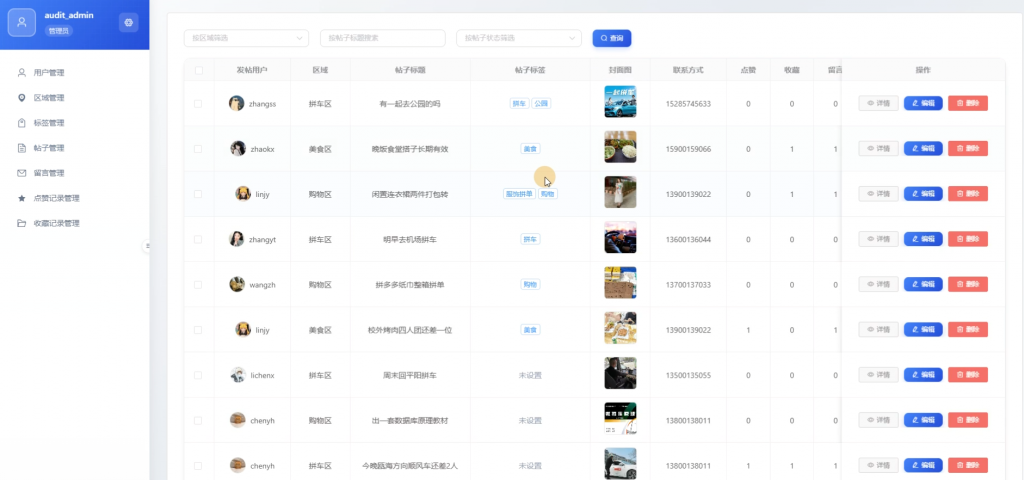Click the 查询 search button
The image size is (1024, 480).
click(x=612, y=38)
